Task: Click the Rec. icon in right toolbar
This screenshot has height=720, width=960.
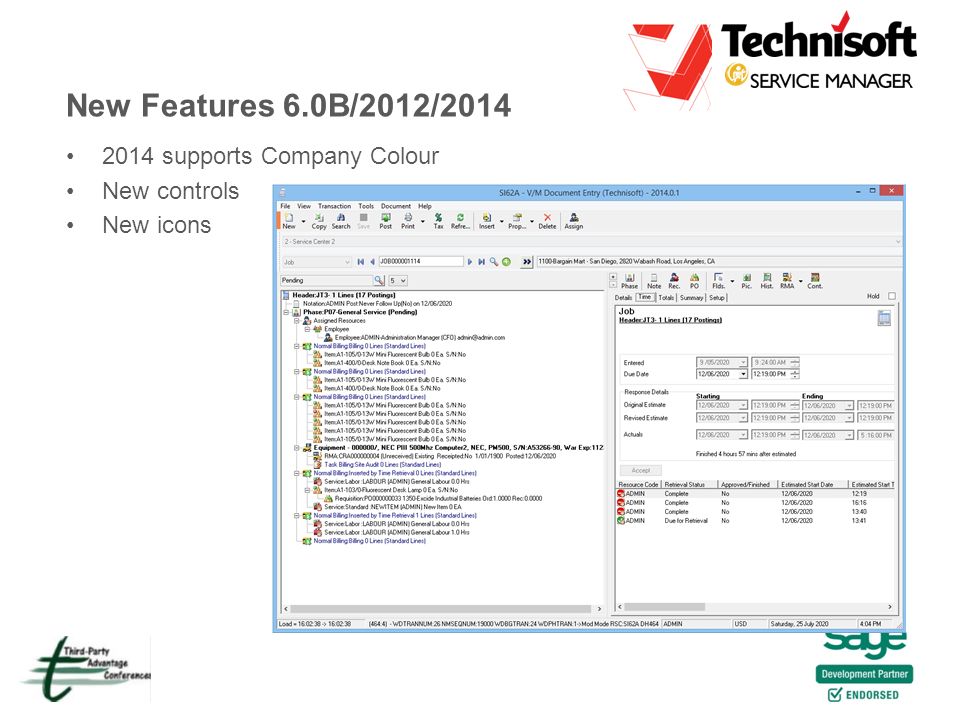Action: 674,281
